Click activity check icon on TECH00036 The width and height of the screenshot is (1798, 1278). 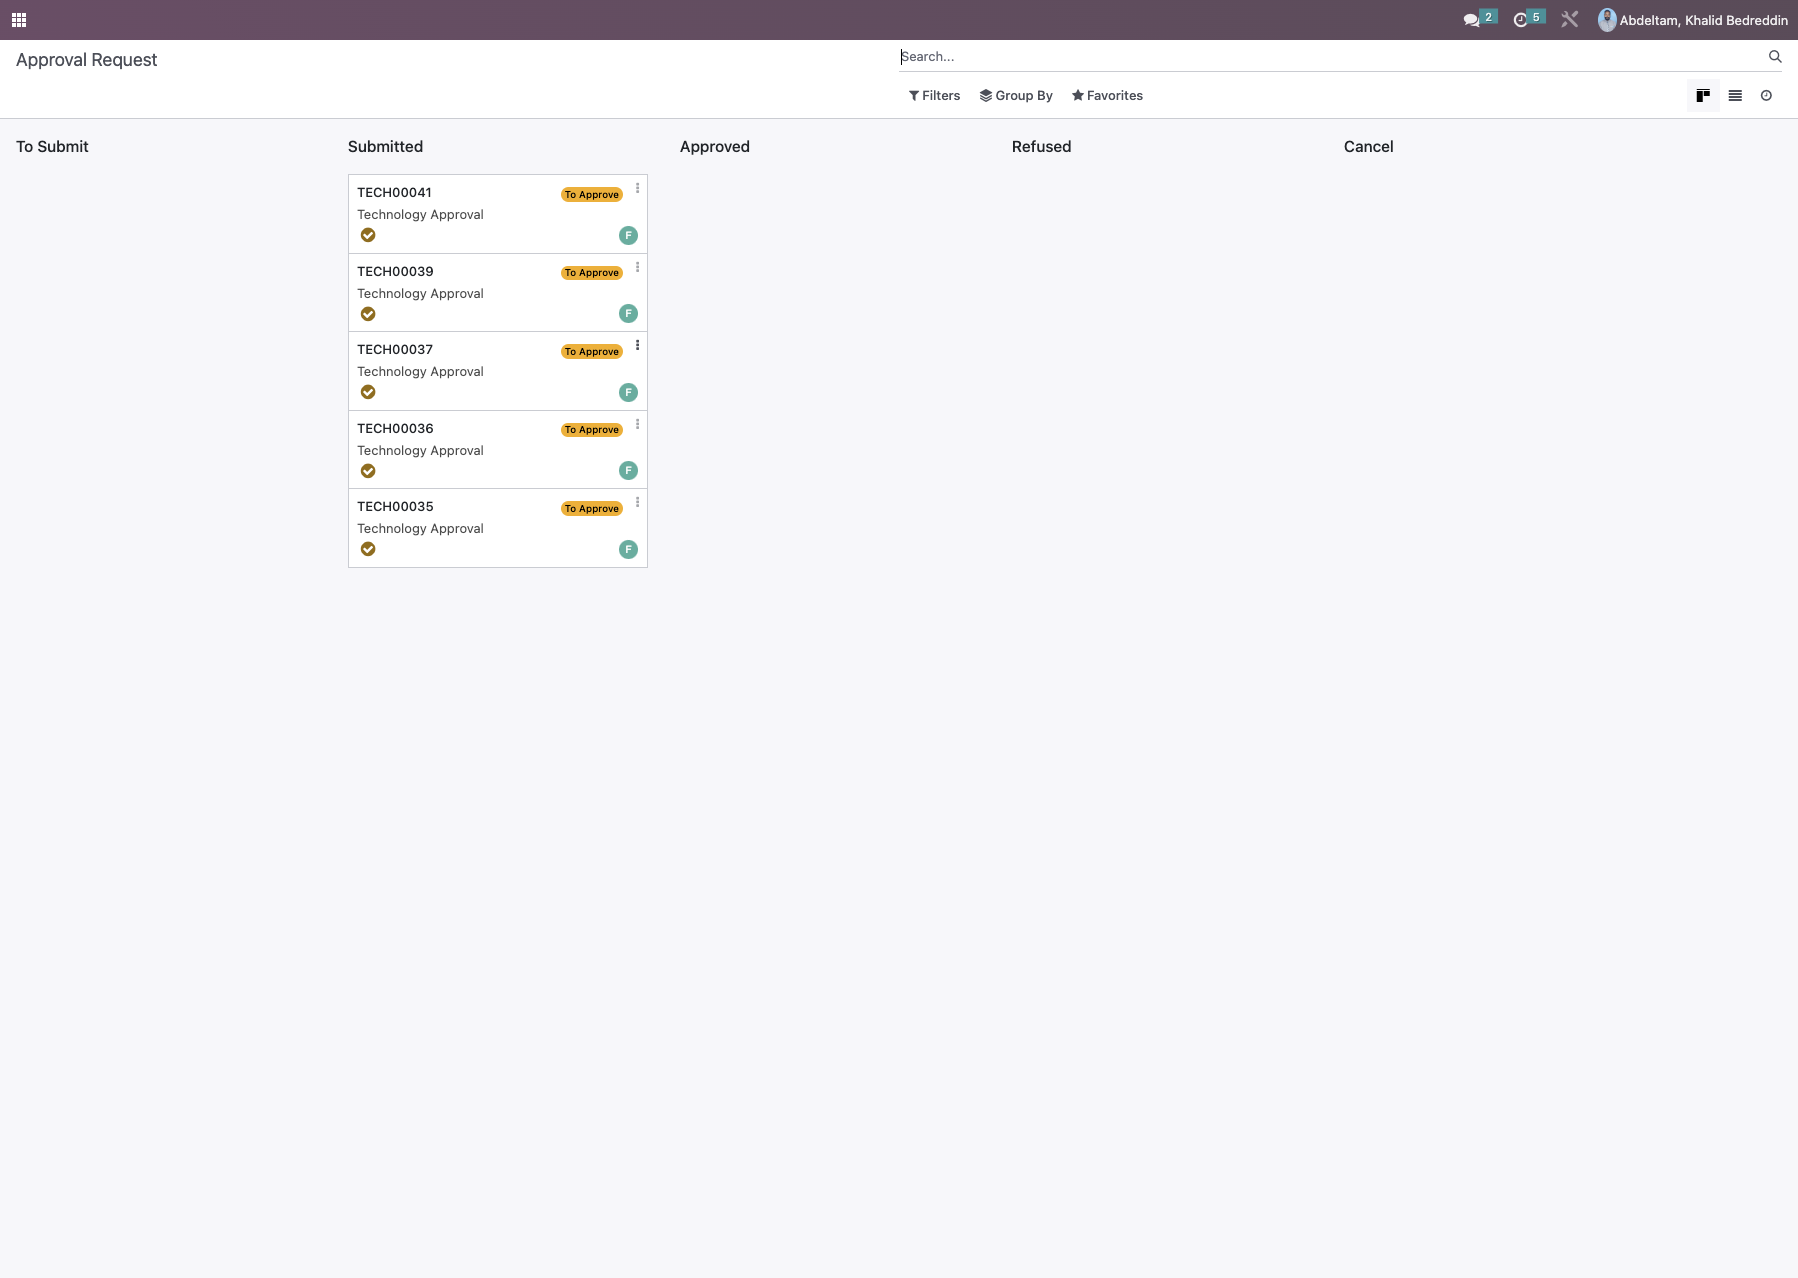[368, 471]
